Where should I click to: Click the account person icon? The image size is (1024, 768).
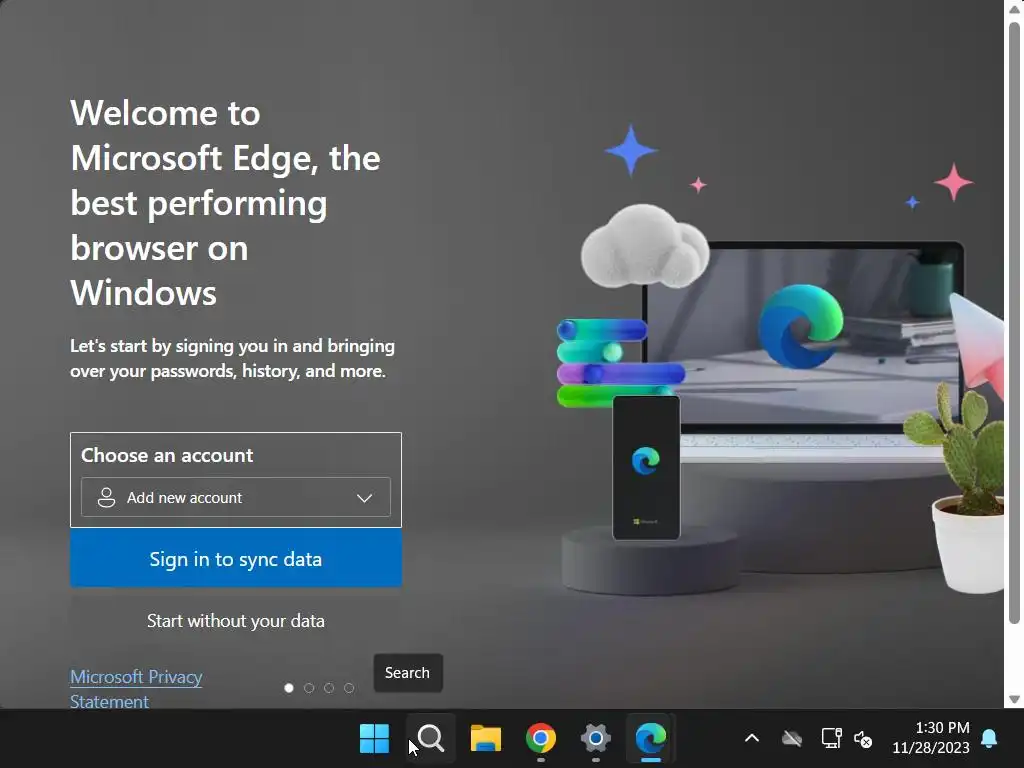106,498
